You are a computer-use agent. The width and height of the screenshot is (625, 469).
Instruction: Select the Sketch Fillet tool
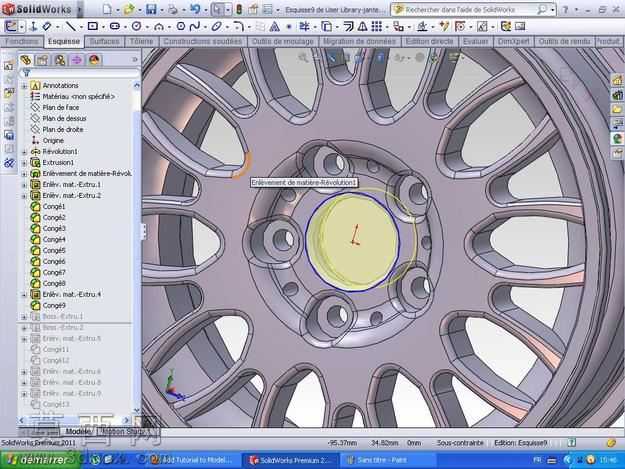point(239,26)
